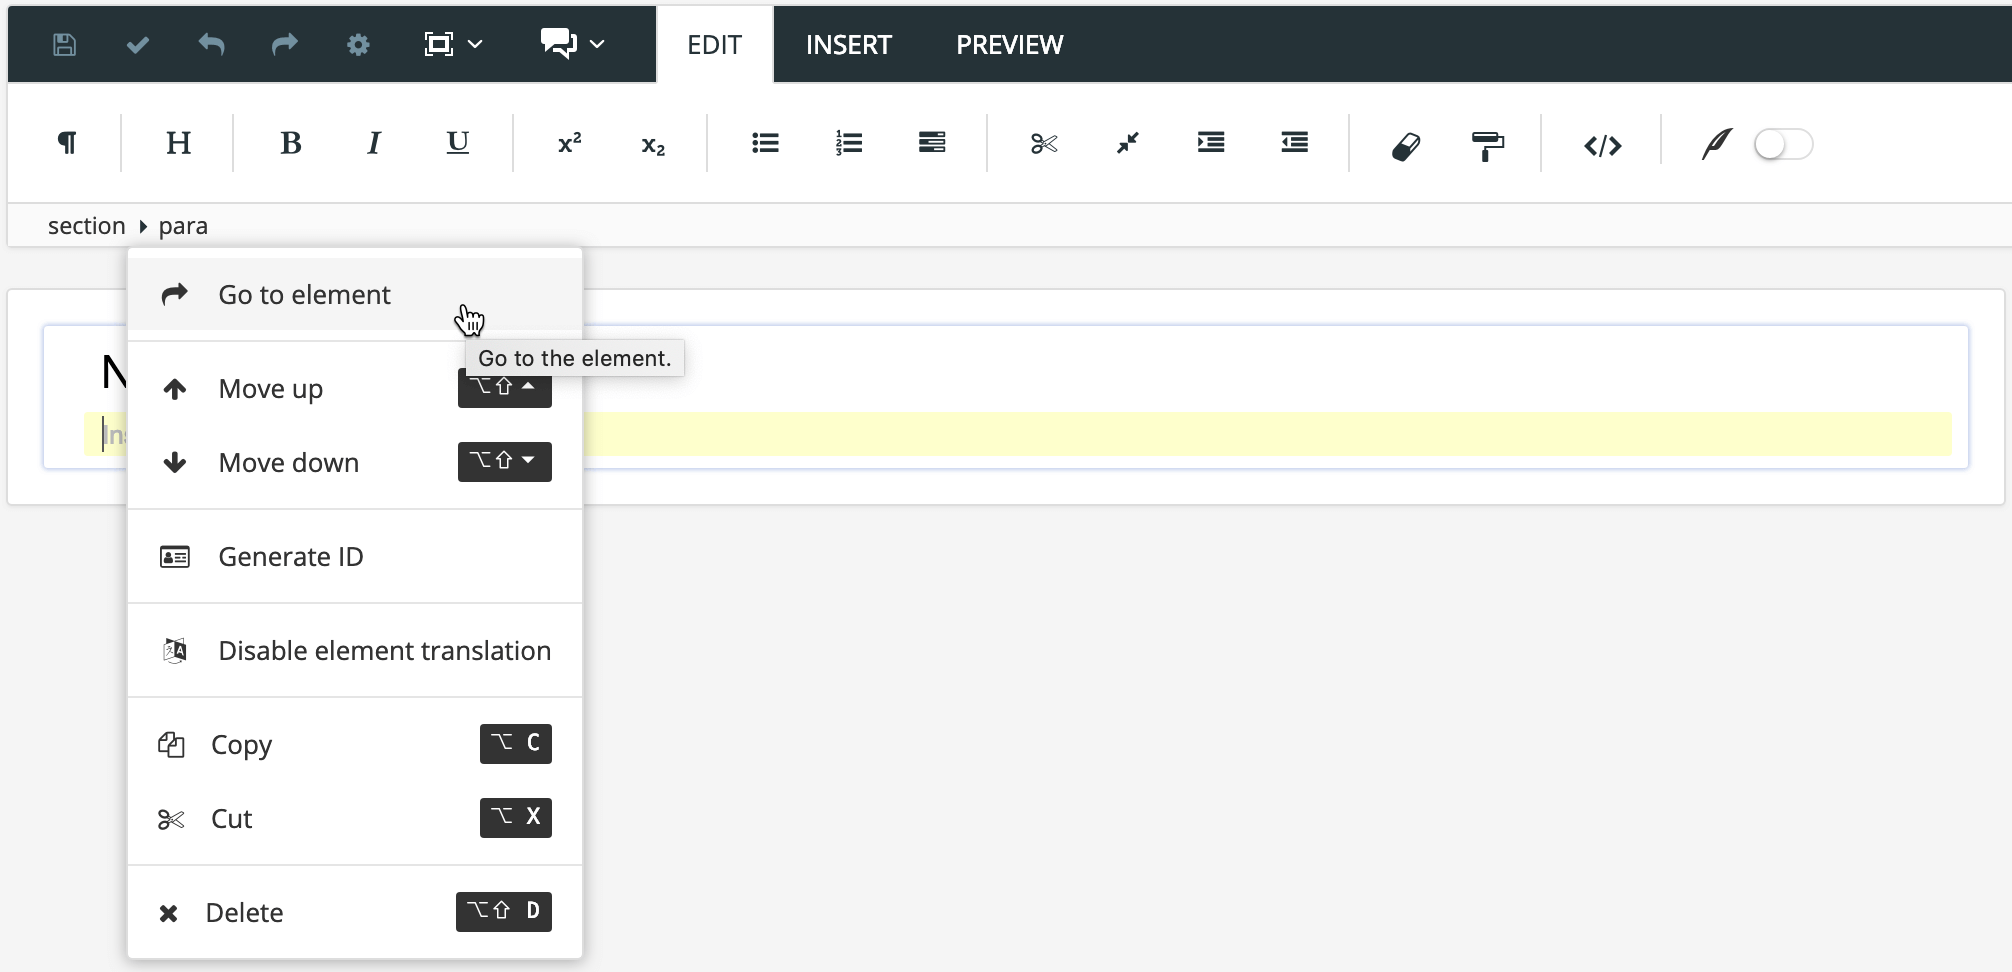
Task: Expand the comments dropdown arrow
Action: click(x=598, y=45)
